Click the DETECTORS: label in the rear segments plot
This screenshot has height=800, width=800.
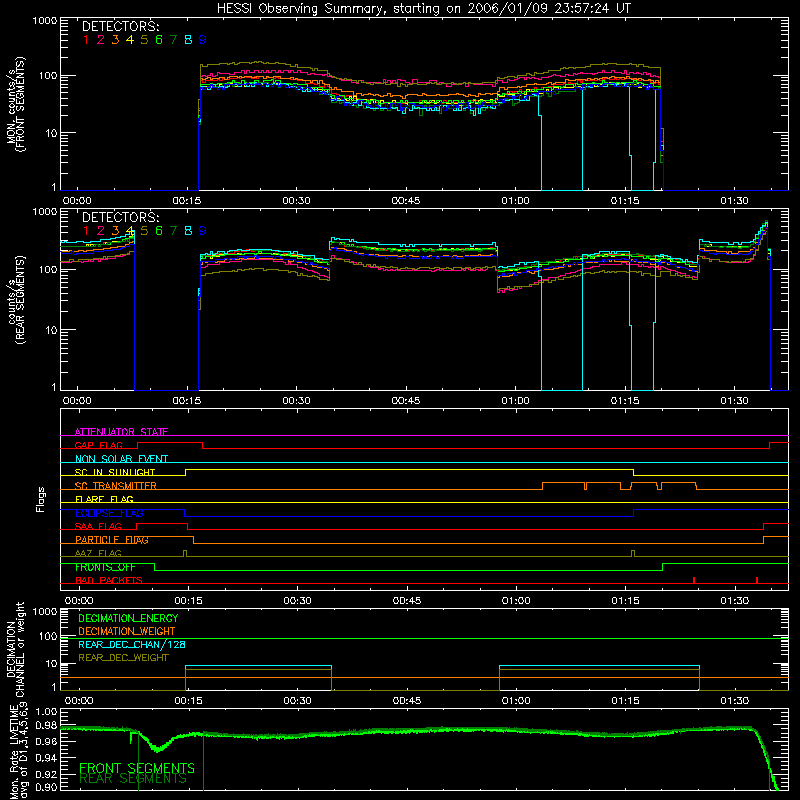pos(121,217)
